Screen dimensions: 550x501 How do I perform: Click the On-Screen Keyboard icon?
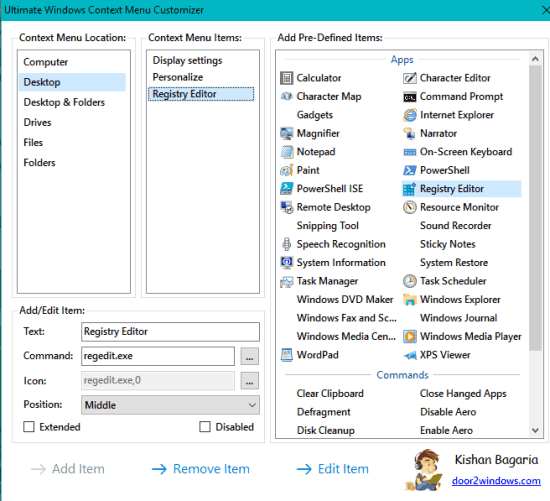(409, 152)
